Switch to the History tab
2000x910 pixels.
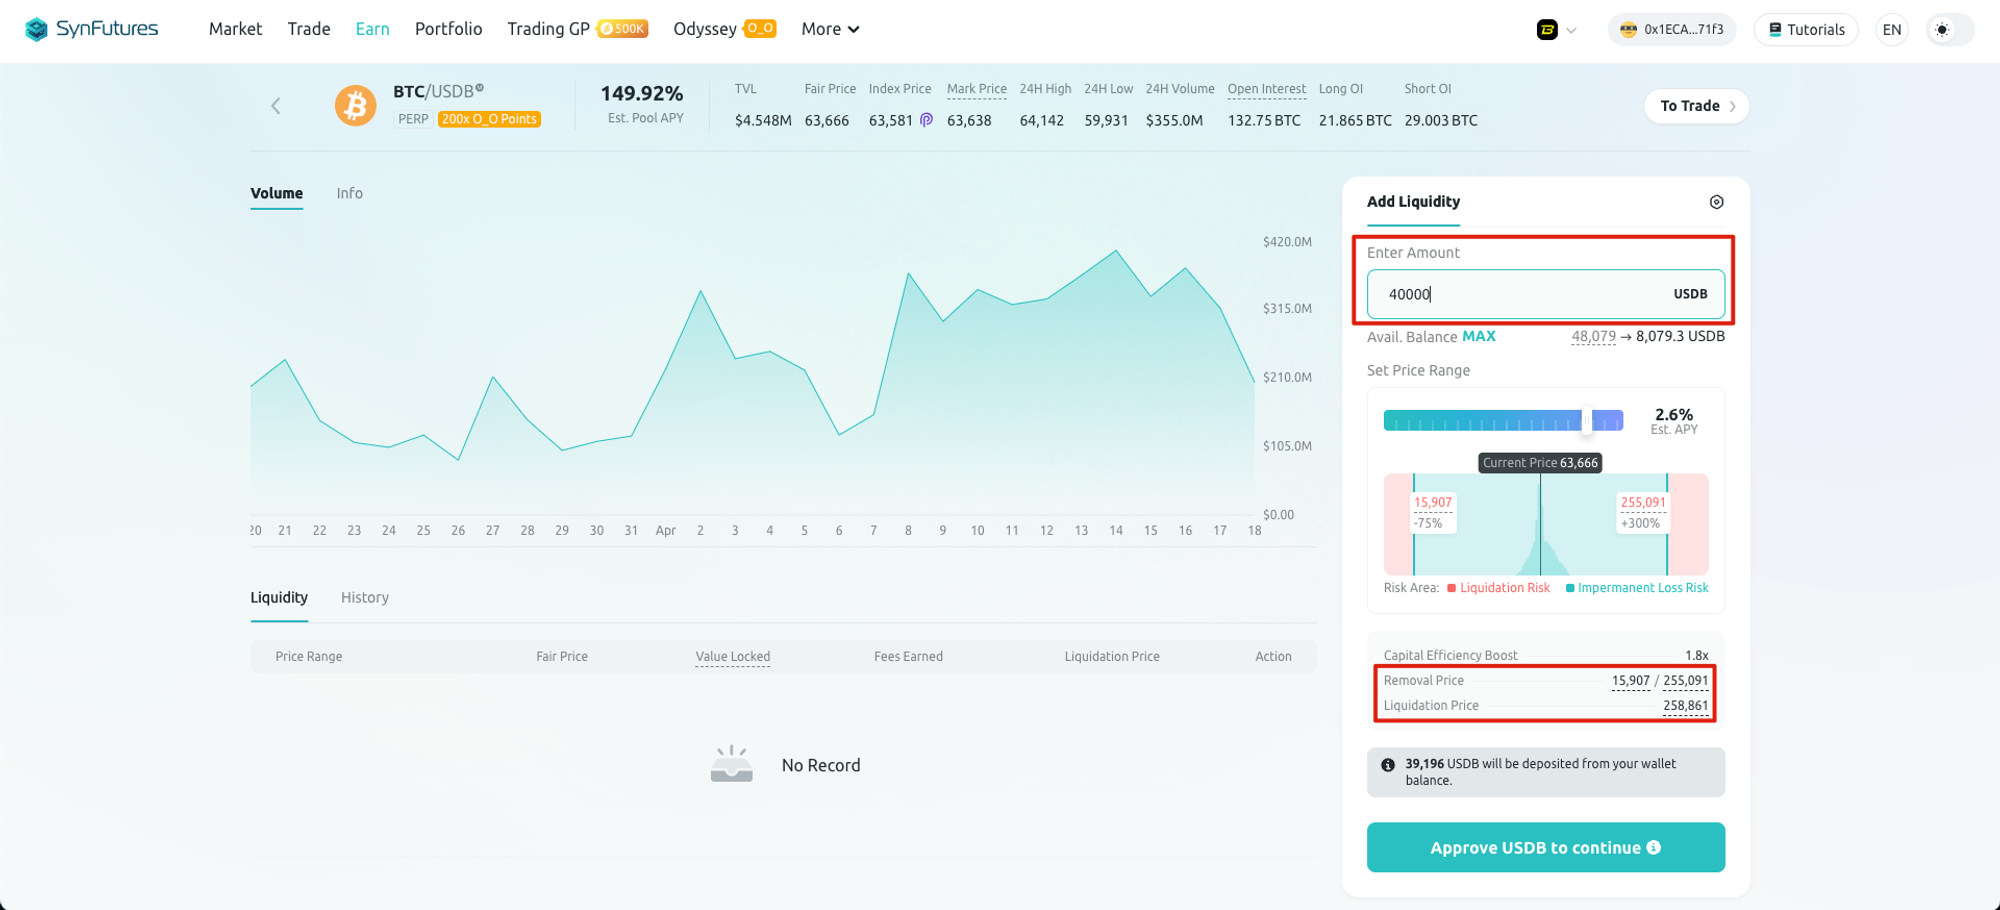coord(364,597)
